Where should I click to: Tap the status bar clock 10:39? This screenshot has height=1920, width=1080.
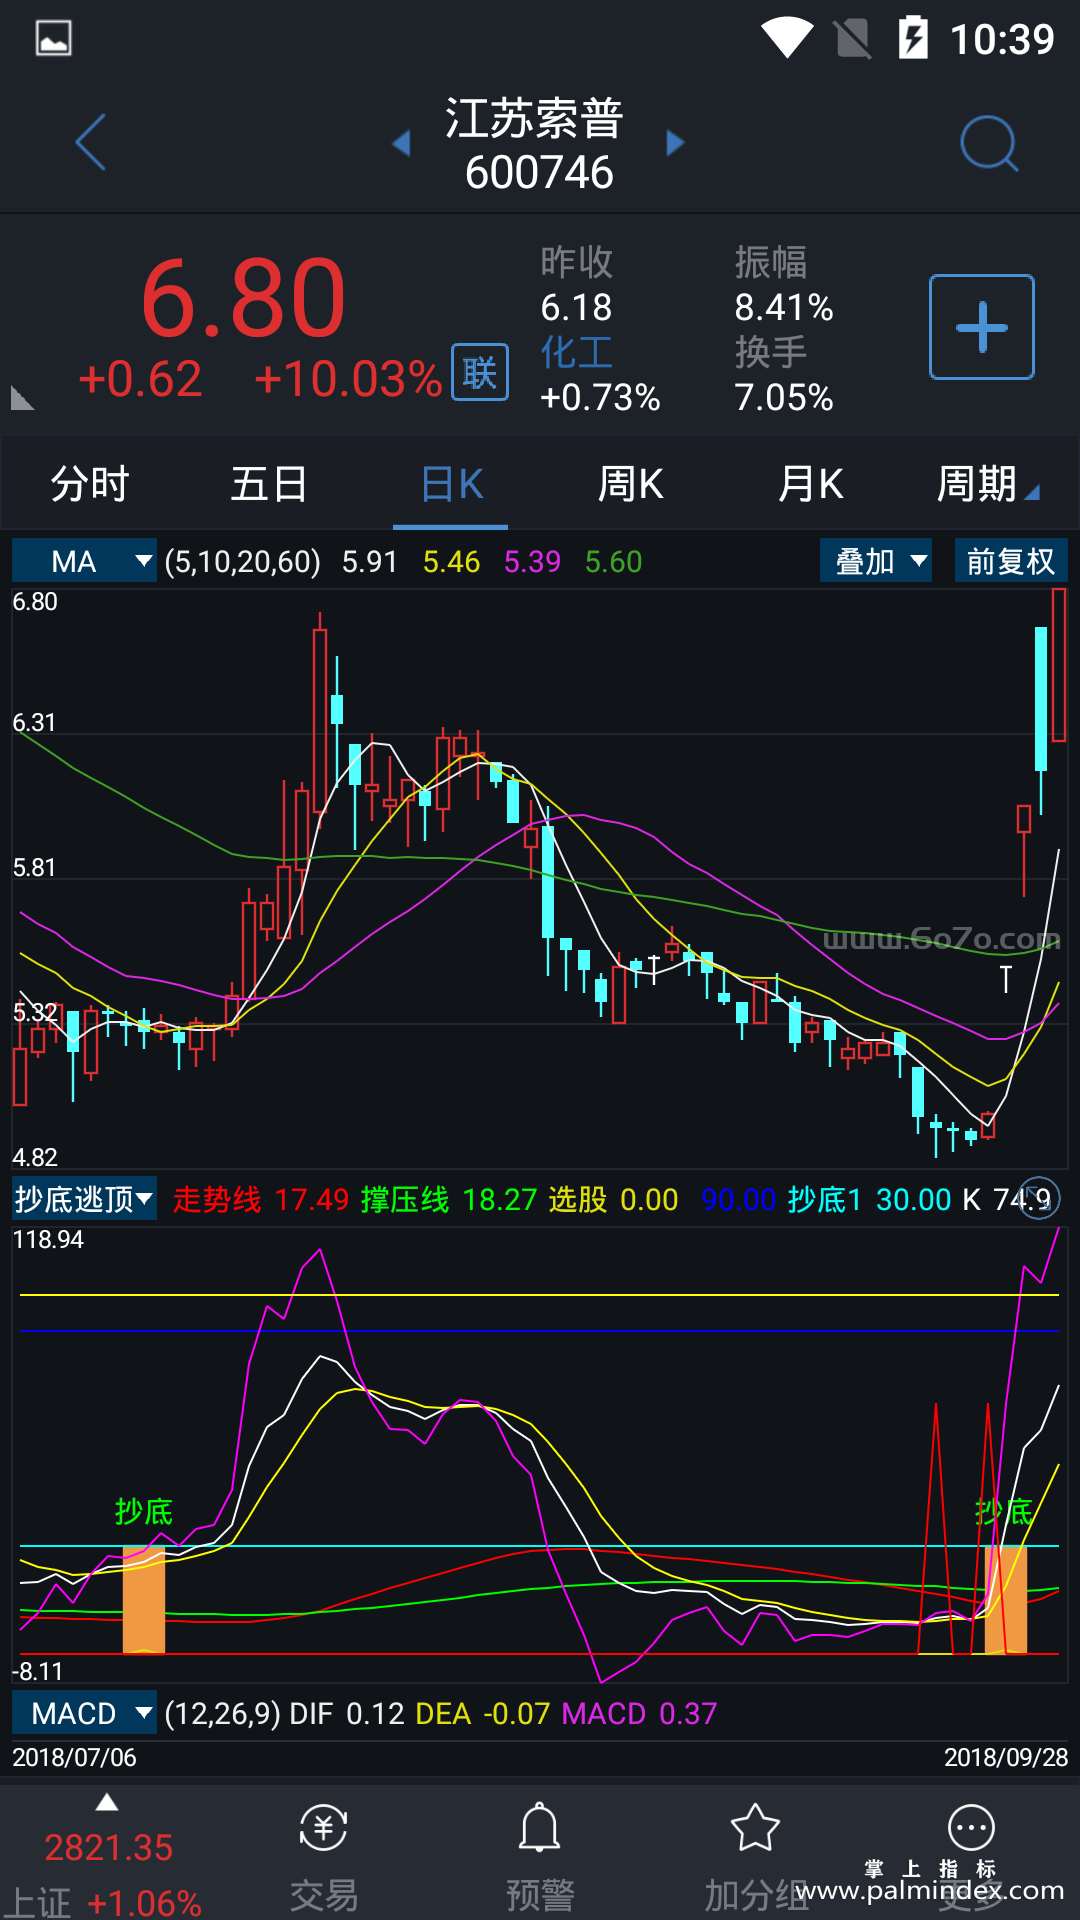(x=1001, y=39)
